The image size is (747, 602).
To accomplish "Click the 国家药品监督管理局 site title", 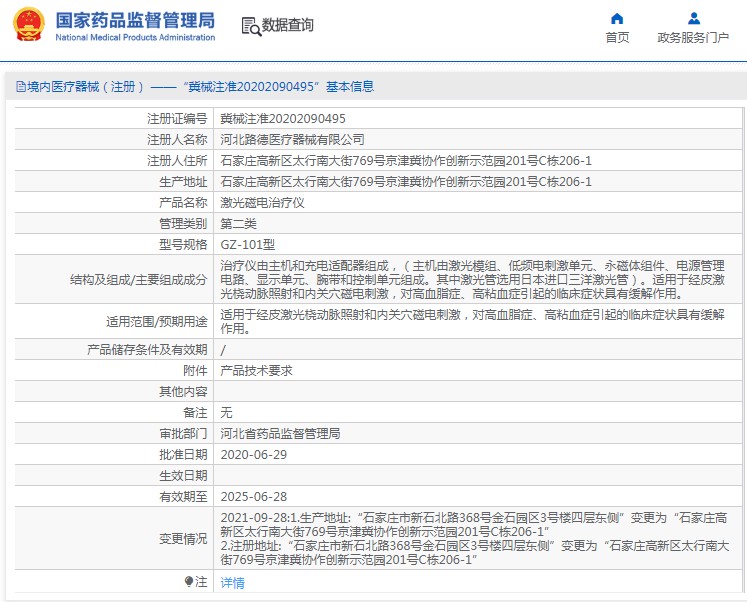I will [x=135, y=19].
